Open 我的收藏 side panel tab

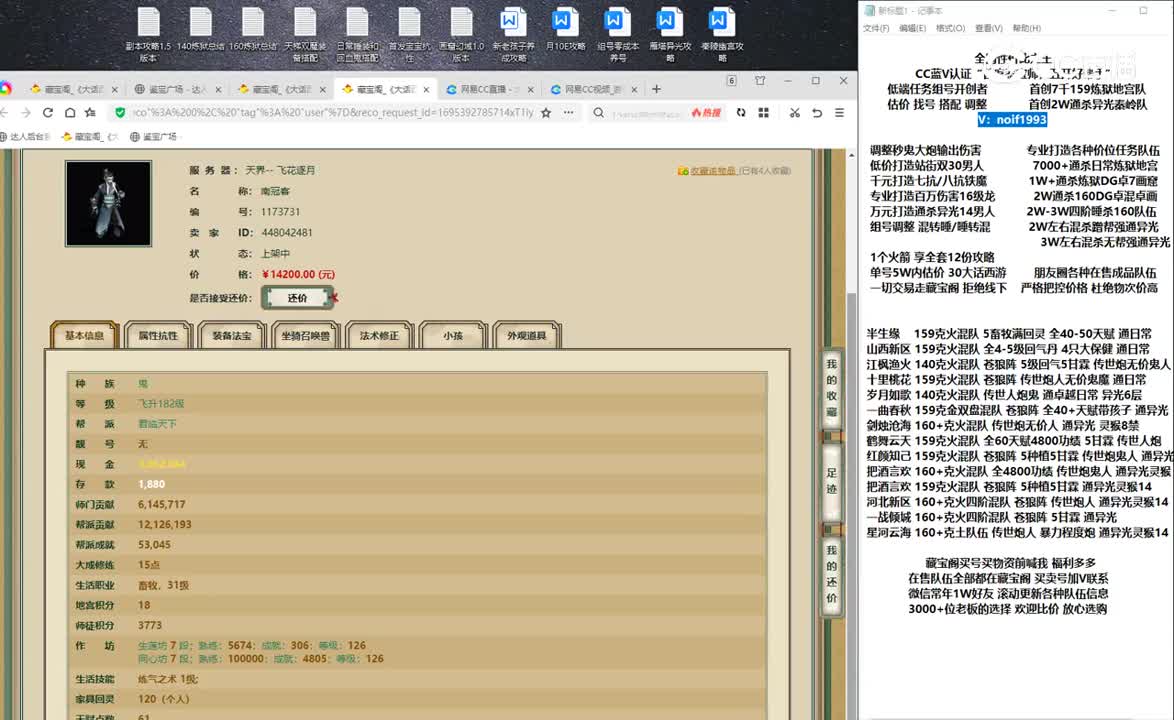coord(832,387)
